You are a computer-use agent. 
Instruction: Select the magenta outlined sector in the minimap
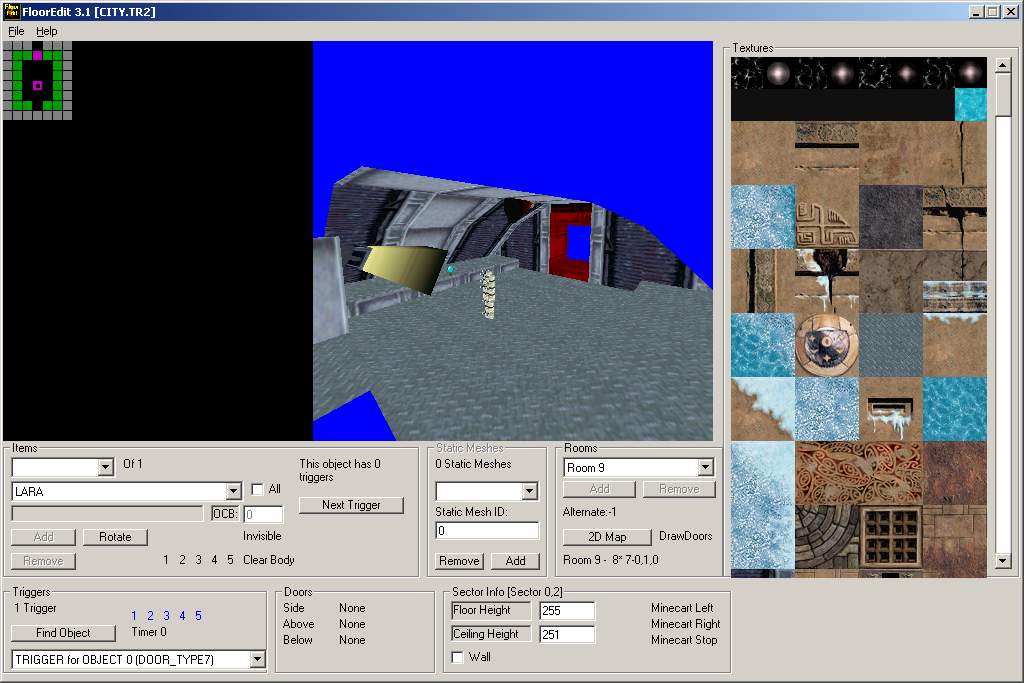(37, 86)
